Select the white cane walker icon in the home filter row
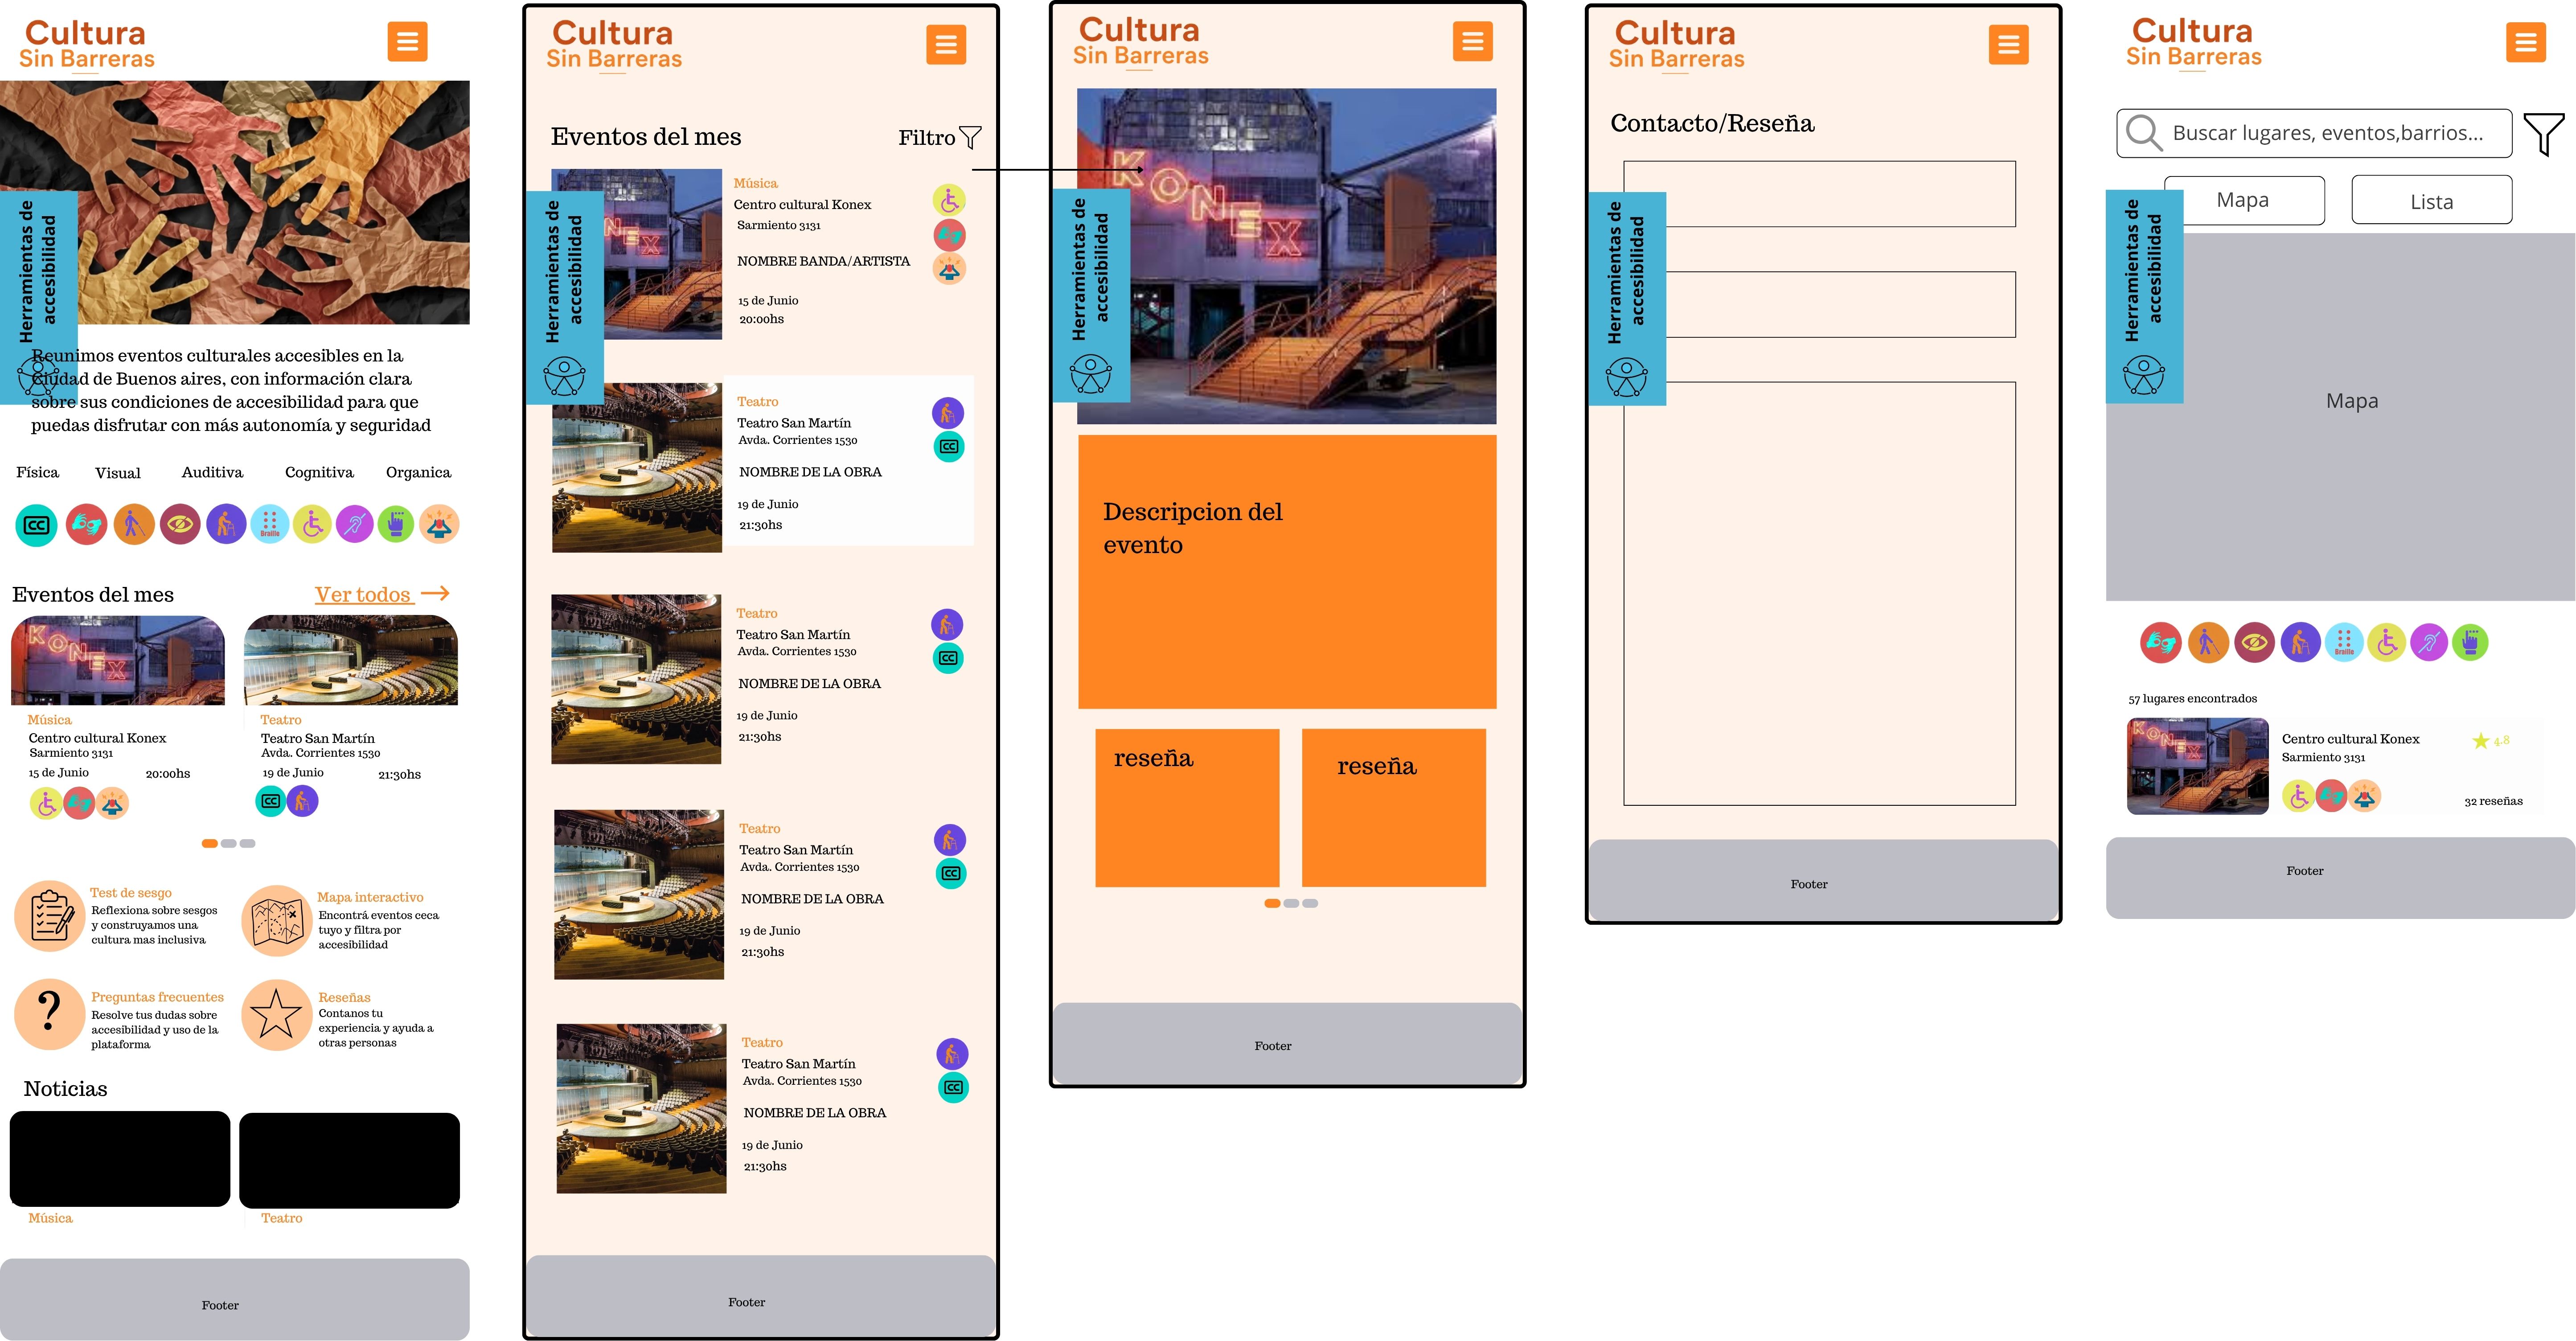 (134, 524)
